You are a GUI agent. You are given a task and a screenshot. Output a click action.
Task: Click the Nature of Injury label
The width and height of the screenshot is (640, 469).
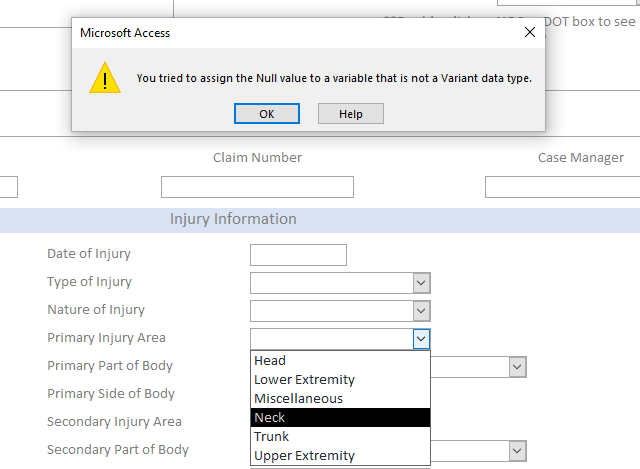[96, 310]
